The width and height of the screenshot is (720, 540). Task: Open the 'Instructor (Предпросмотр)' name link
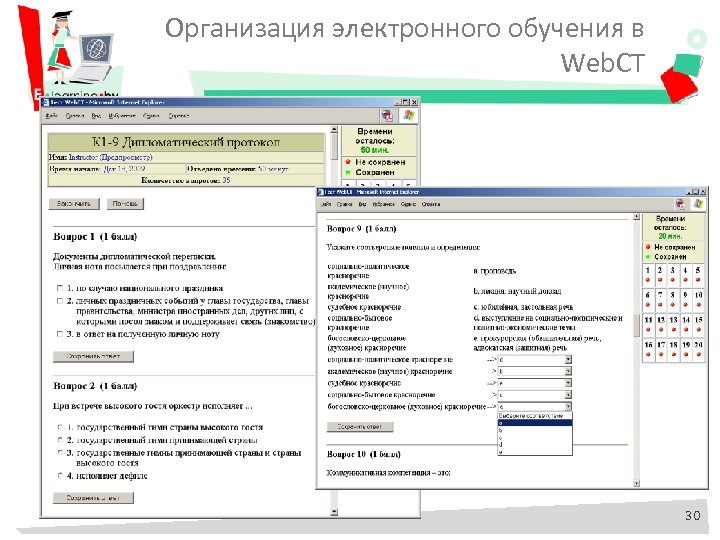pyautogui.click(x=110, y=157)
